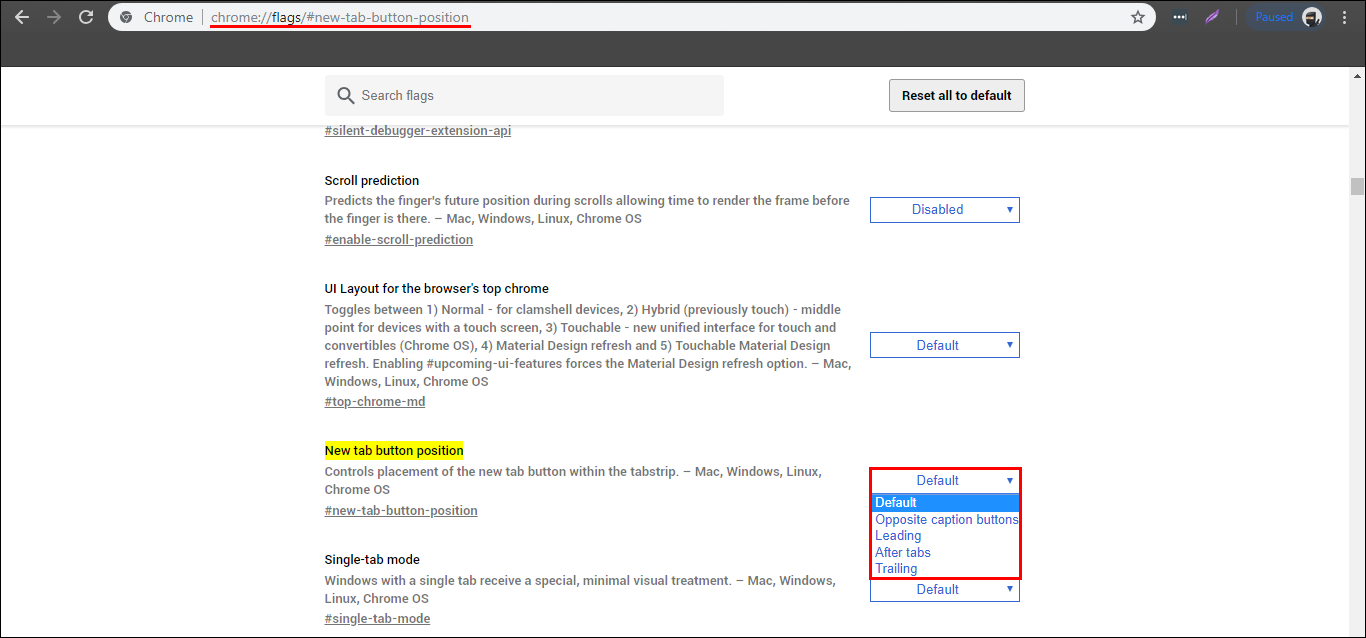Click the page vertical scrollbar thumb
The width and height of the screenshot is (1366, 638).
[1357, 187]
